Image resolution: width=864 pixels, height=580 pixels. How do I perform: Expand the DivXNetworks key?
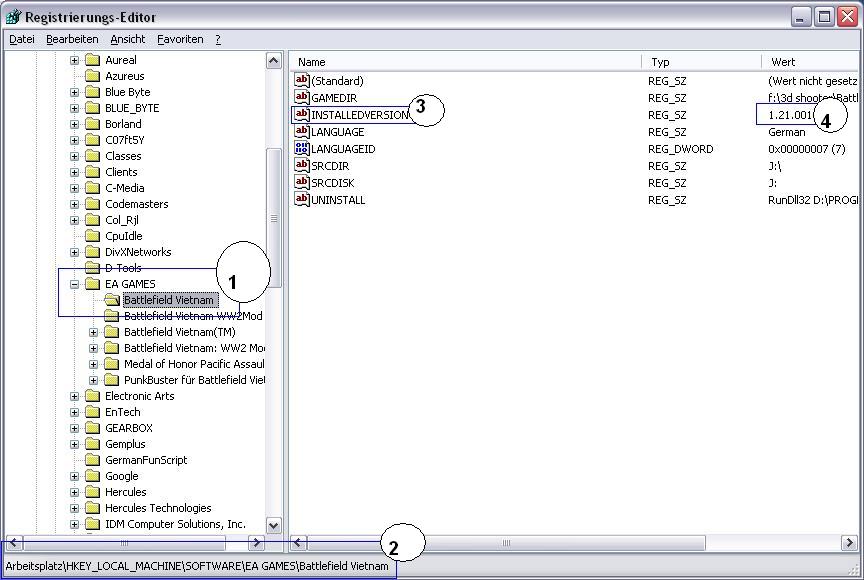point(74,252)
